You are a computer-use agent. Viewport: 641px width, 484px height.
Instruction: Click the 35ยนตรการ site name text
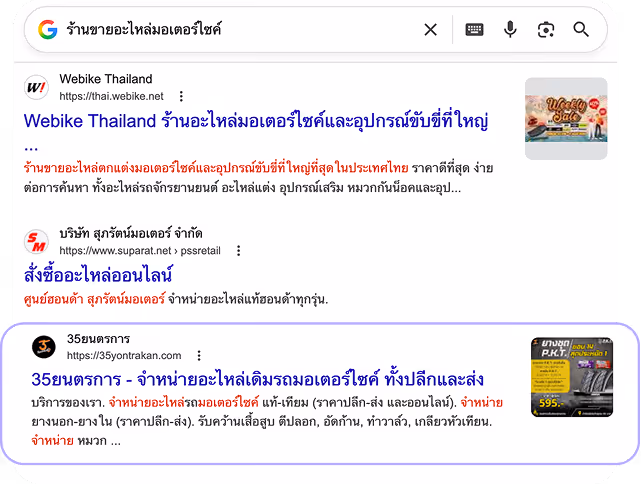click(99, 339)
